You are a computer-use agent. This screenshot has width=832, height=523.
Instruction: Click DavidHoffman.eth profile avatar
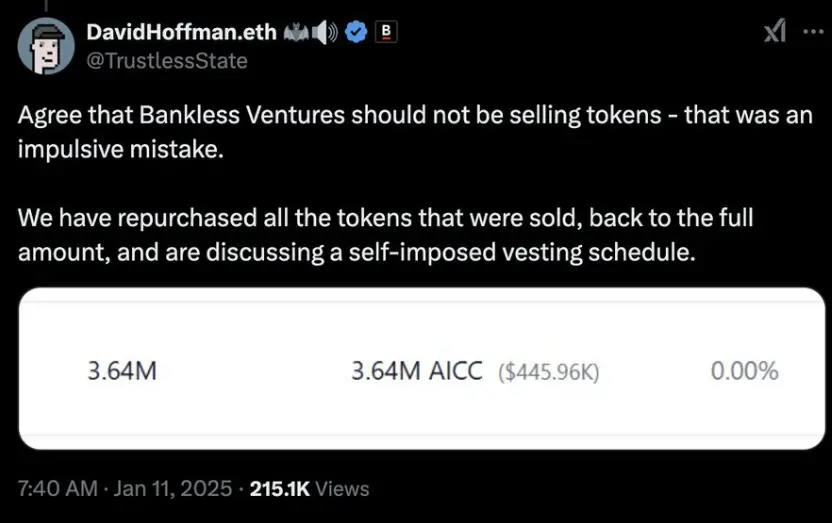click(x=46, y=46)
